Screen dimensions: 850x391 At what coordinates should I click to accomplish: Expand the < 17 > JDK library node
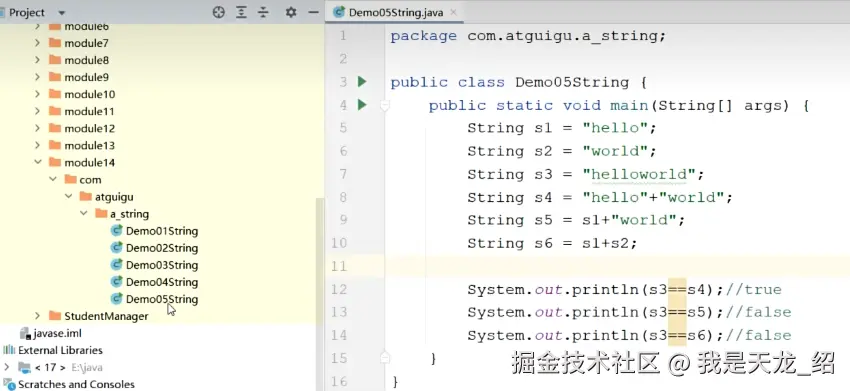7,367
